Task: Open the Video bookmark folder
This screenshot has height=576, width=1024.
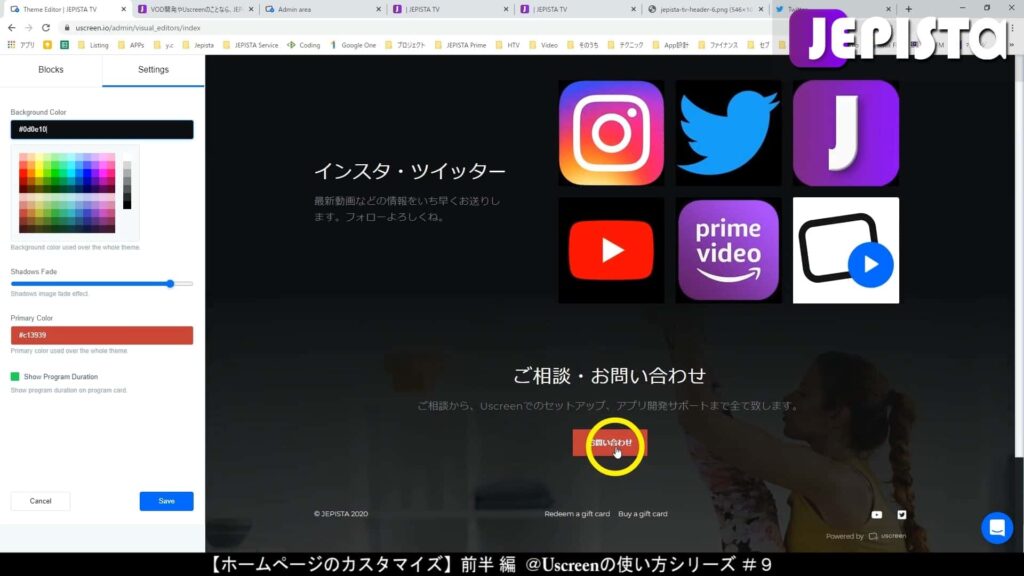Action: point(543,45)
